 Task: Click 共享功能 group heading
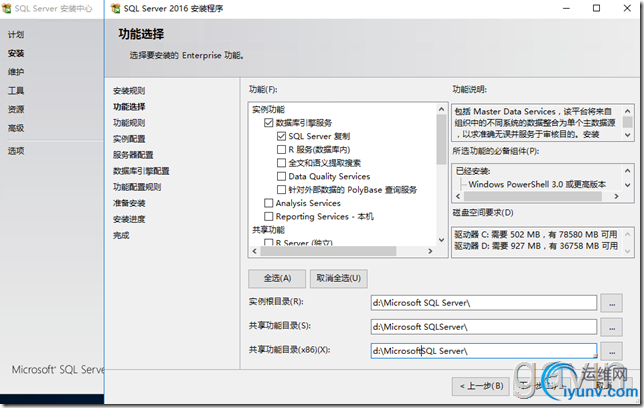(268, 230)
